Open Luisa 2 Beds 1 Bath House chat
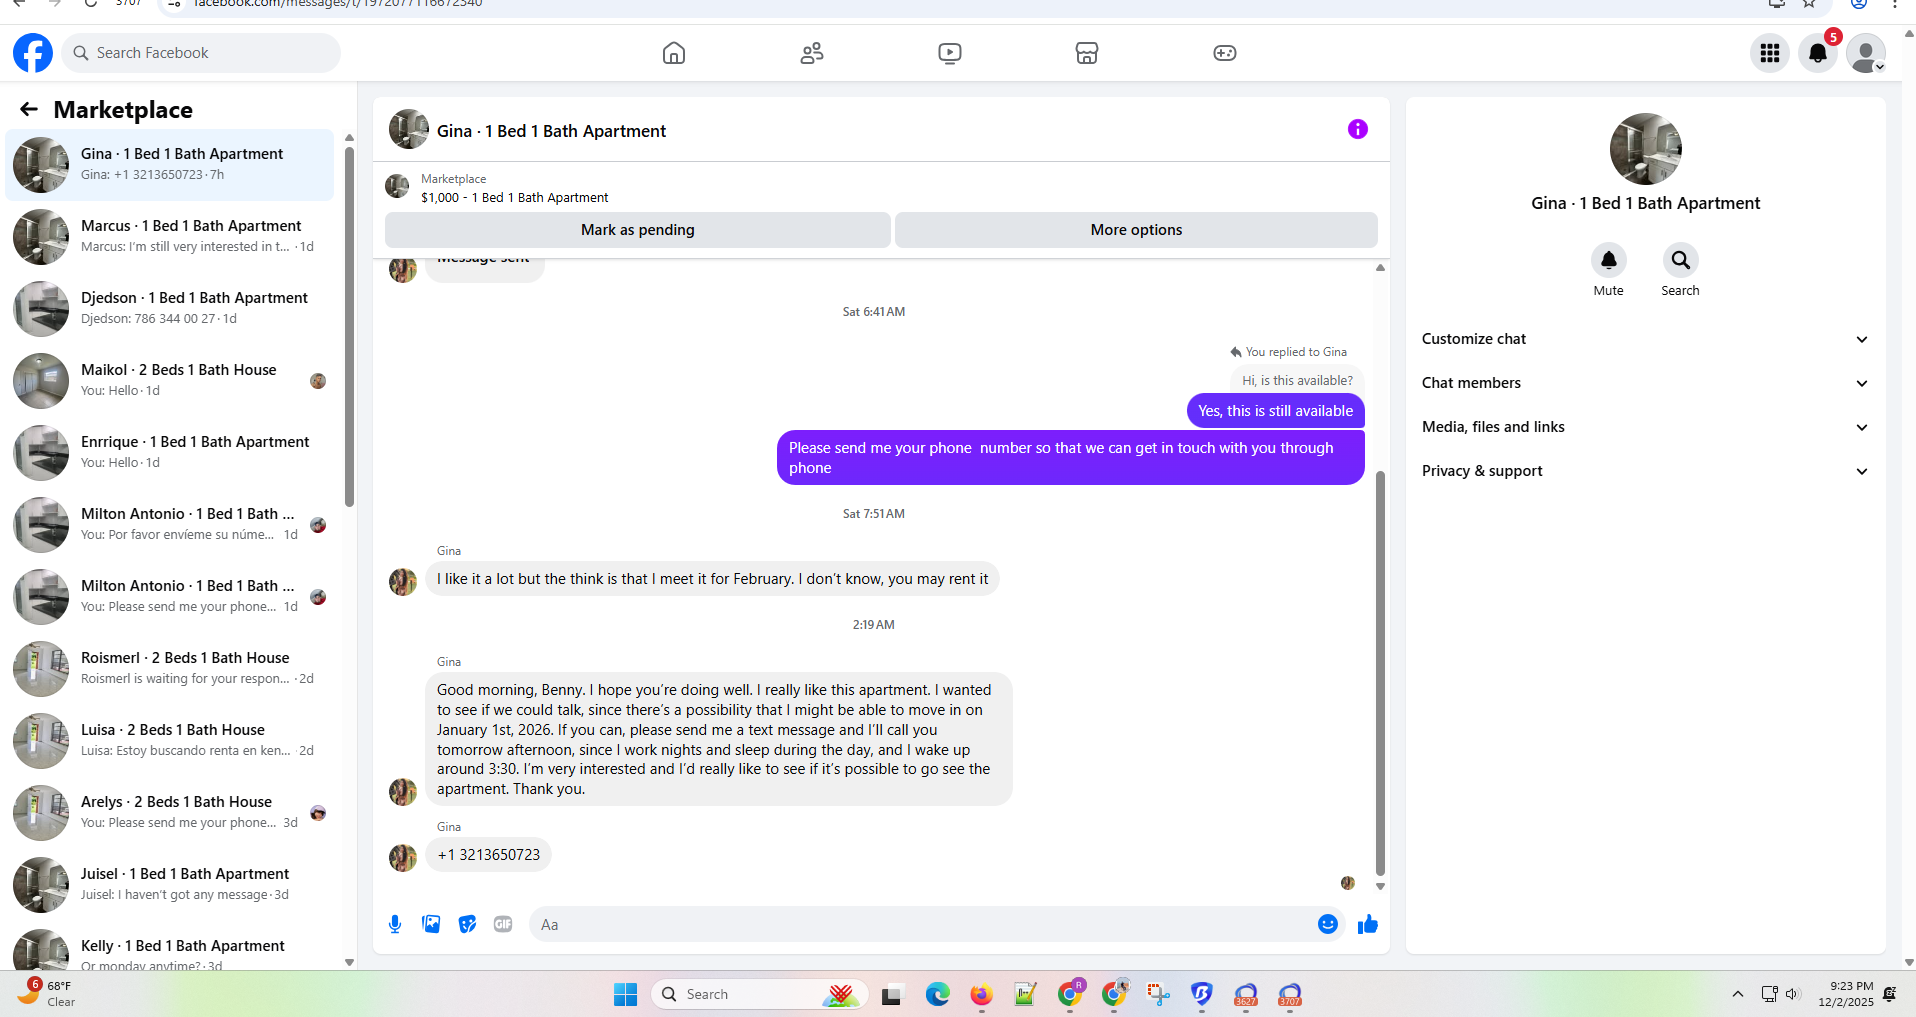 tap(170, 741)
